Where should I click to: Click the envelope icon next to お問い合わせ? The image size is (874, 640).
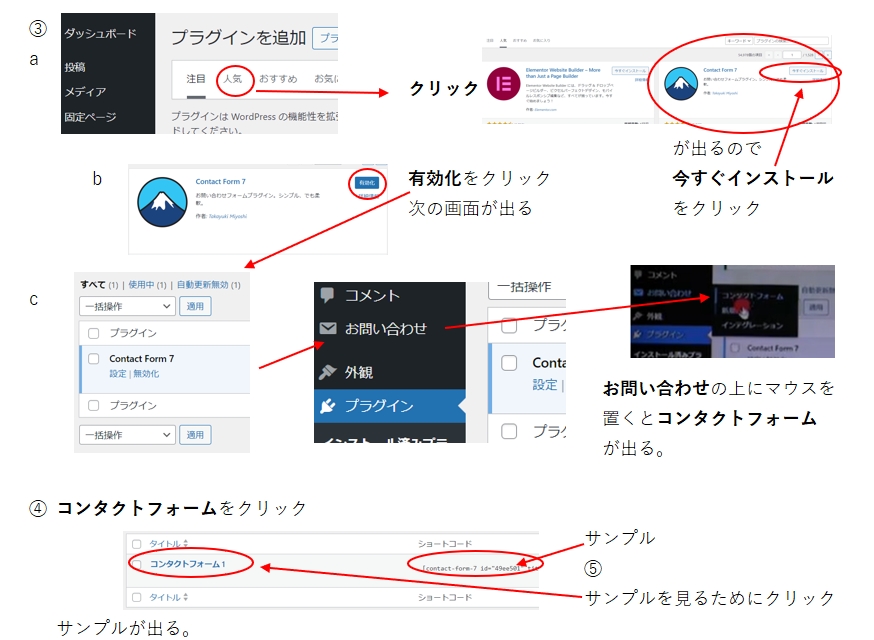point(326,329)
